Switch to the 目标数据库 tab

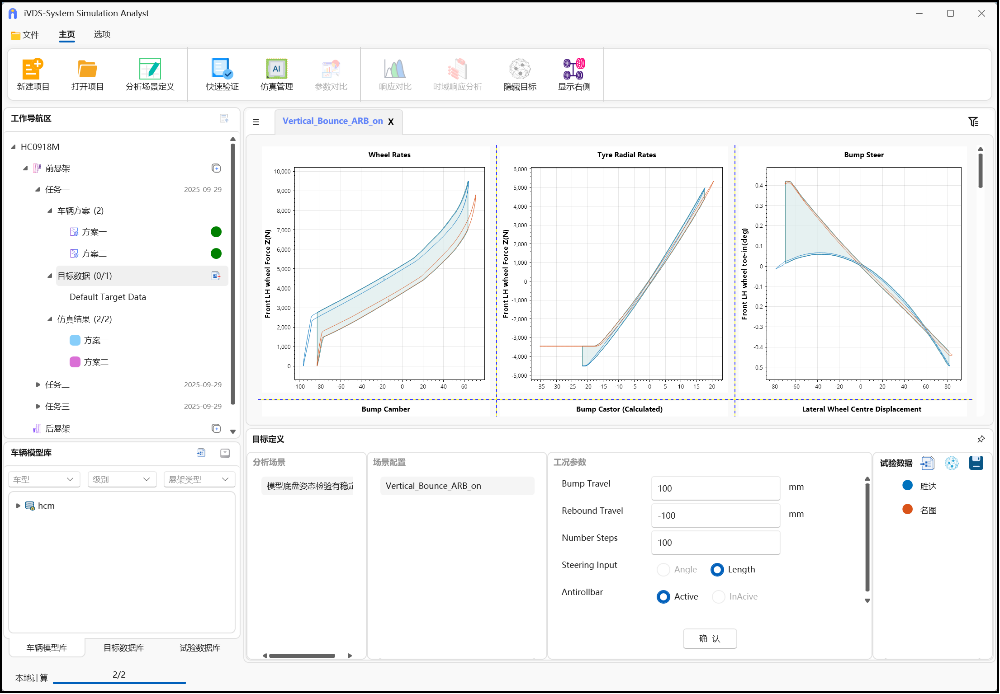(124, 648)
